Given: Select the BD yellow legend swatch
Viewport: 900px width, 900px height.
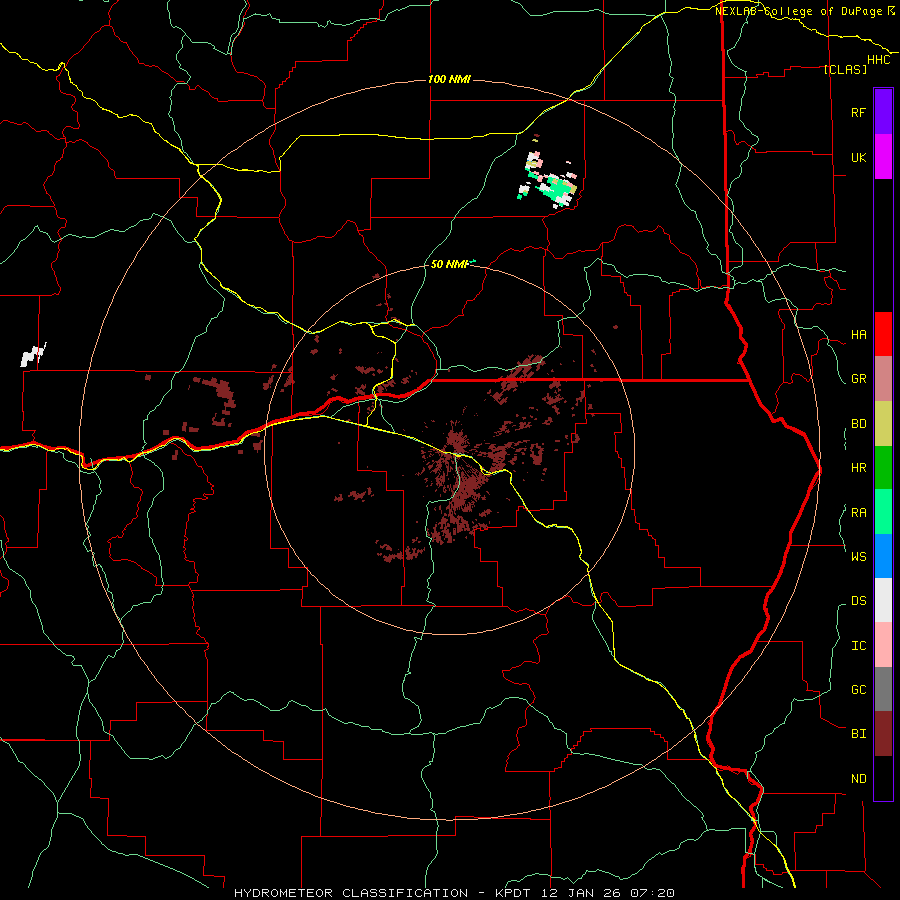Looking at the screenshot, I should pos(883,424).
